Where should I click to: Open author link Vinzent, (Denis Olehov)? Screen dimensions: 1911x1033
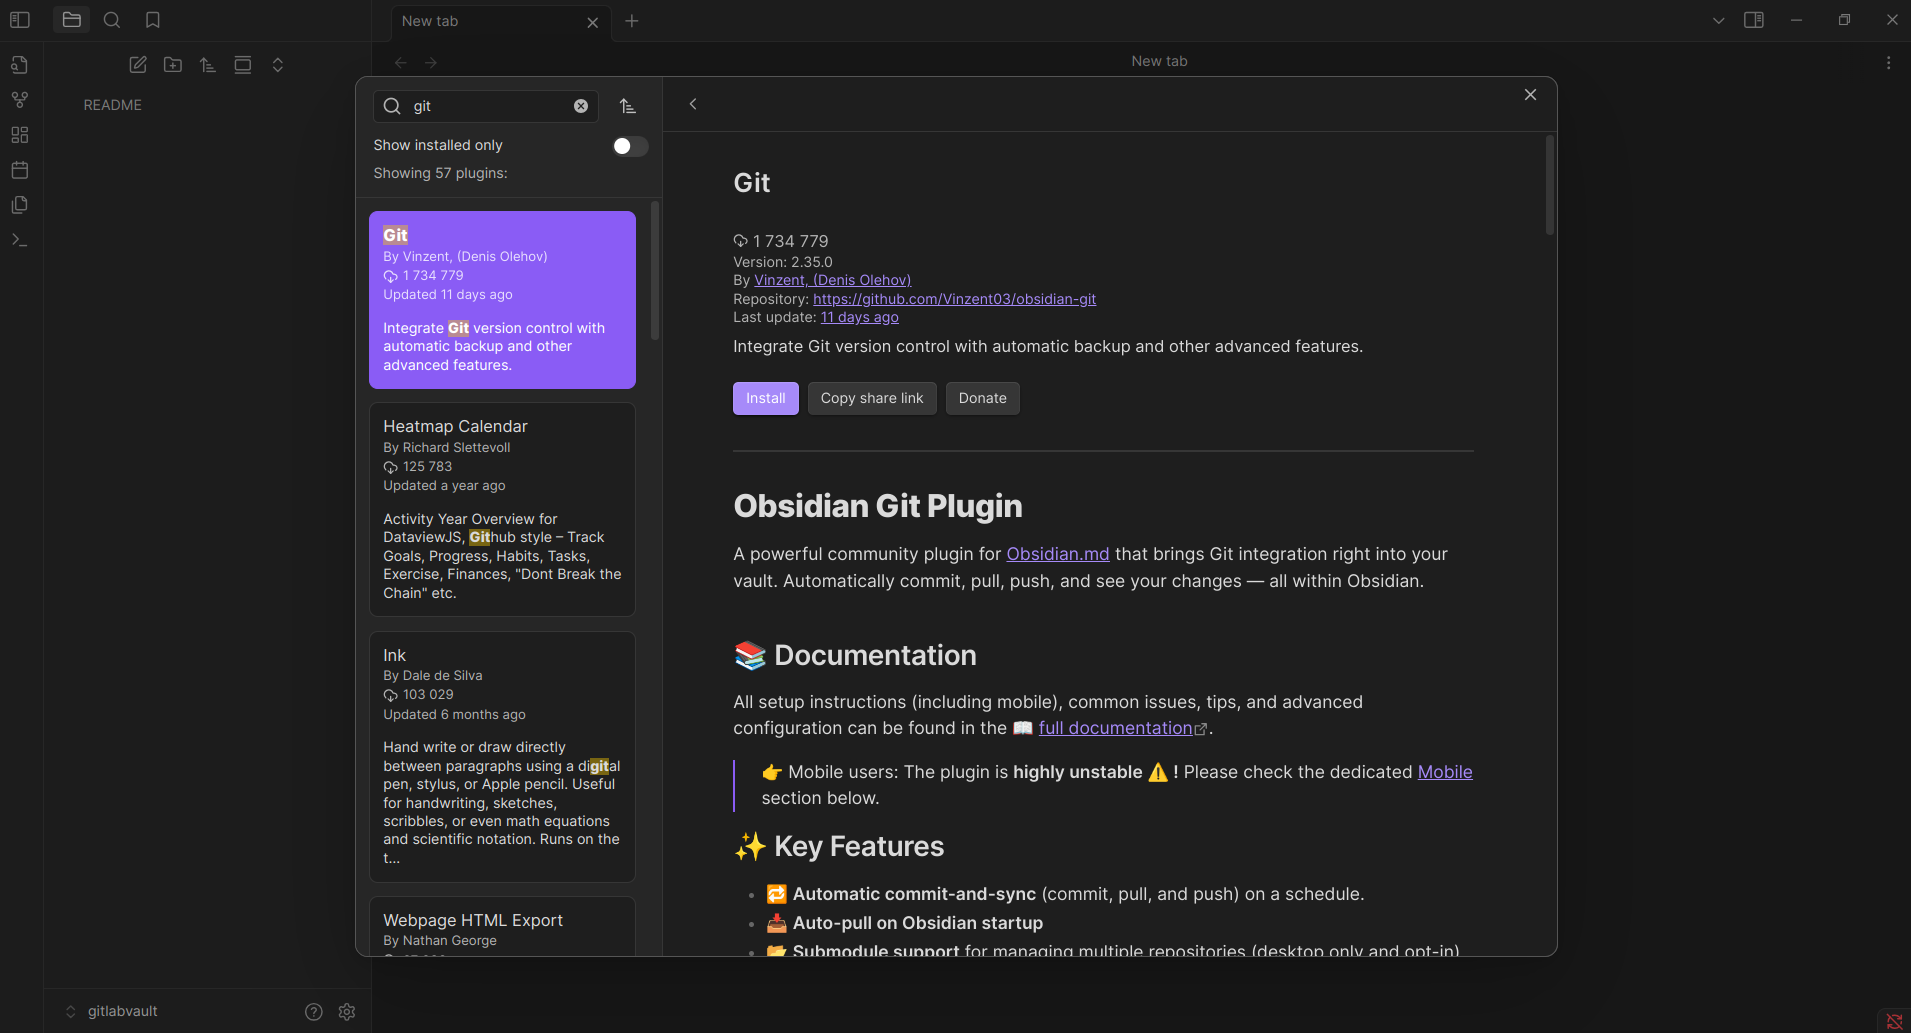[832, 280]
